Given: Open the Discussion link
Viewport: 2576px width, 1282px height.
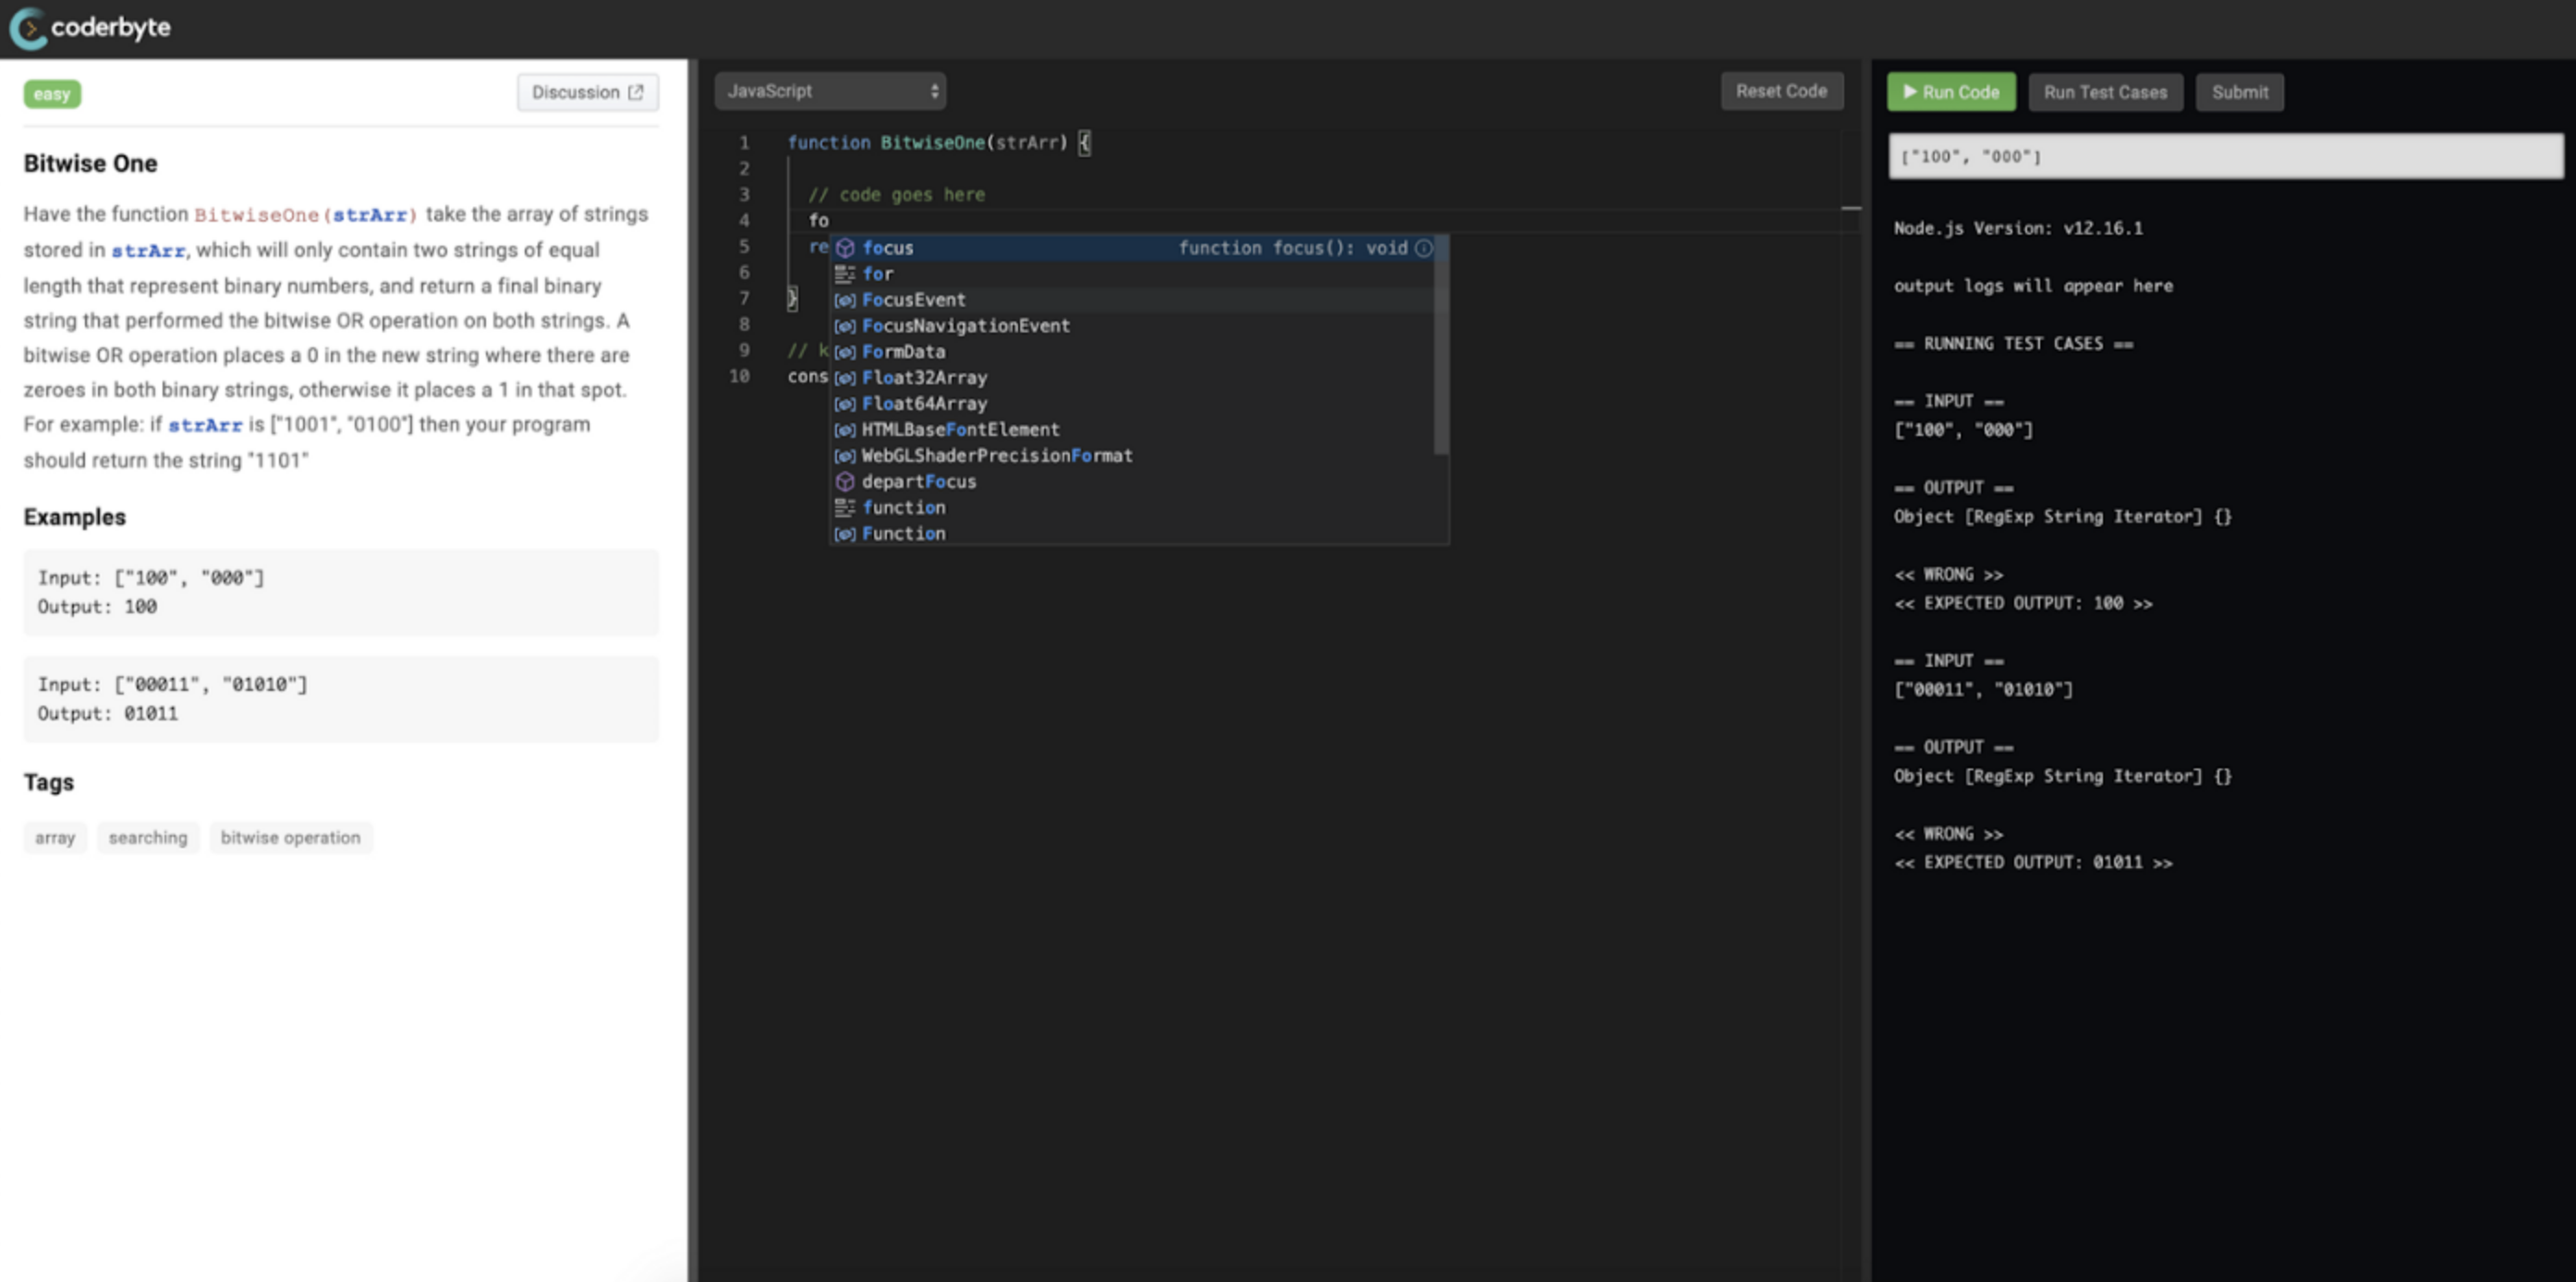Looking at the screenshot, I should 587,92.
